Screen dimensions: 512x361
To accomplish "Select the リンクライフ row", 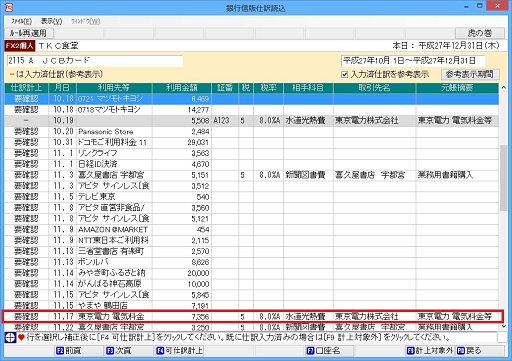I will tap(252, 153).
